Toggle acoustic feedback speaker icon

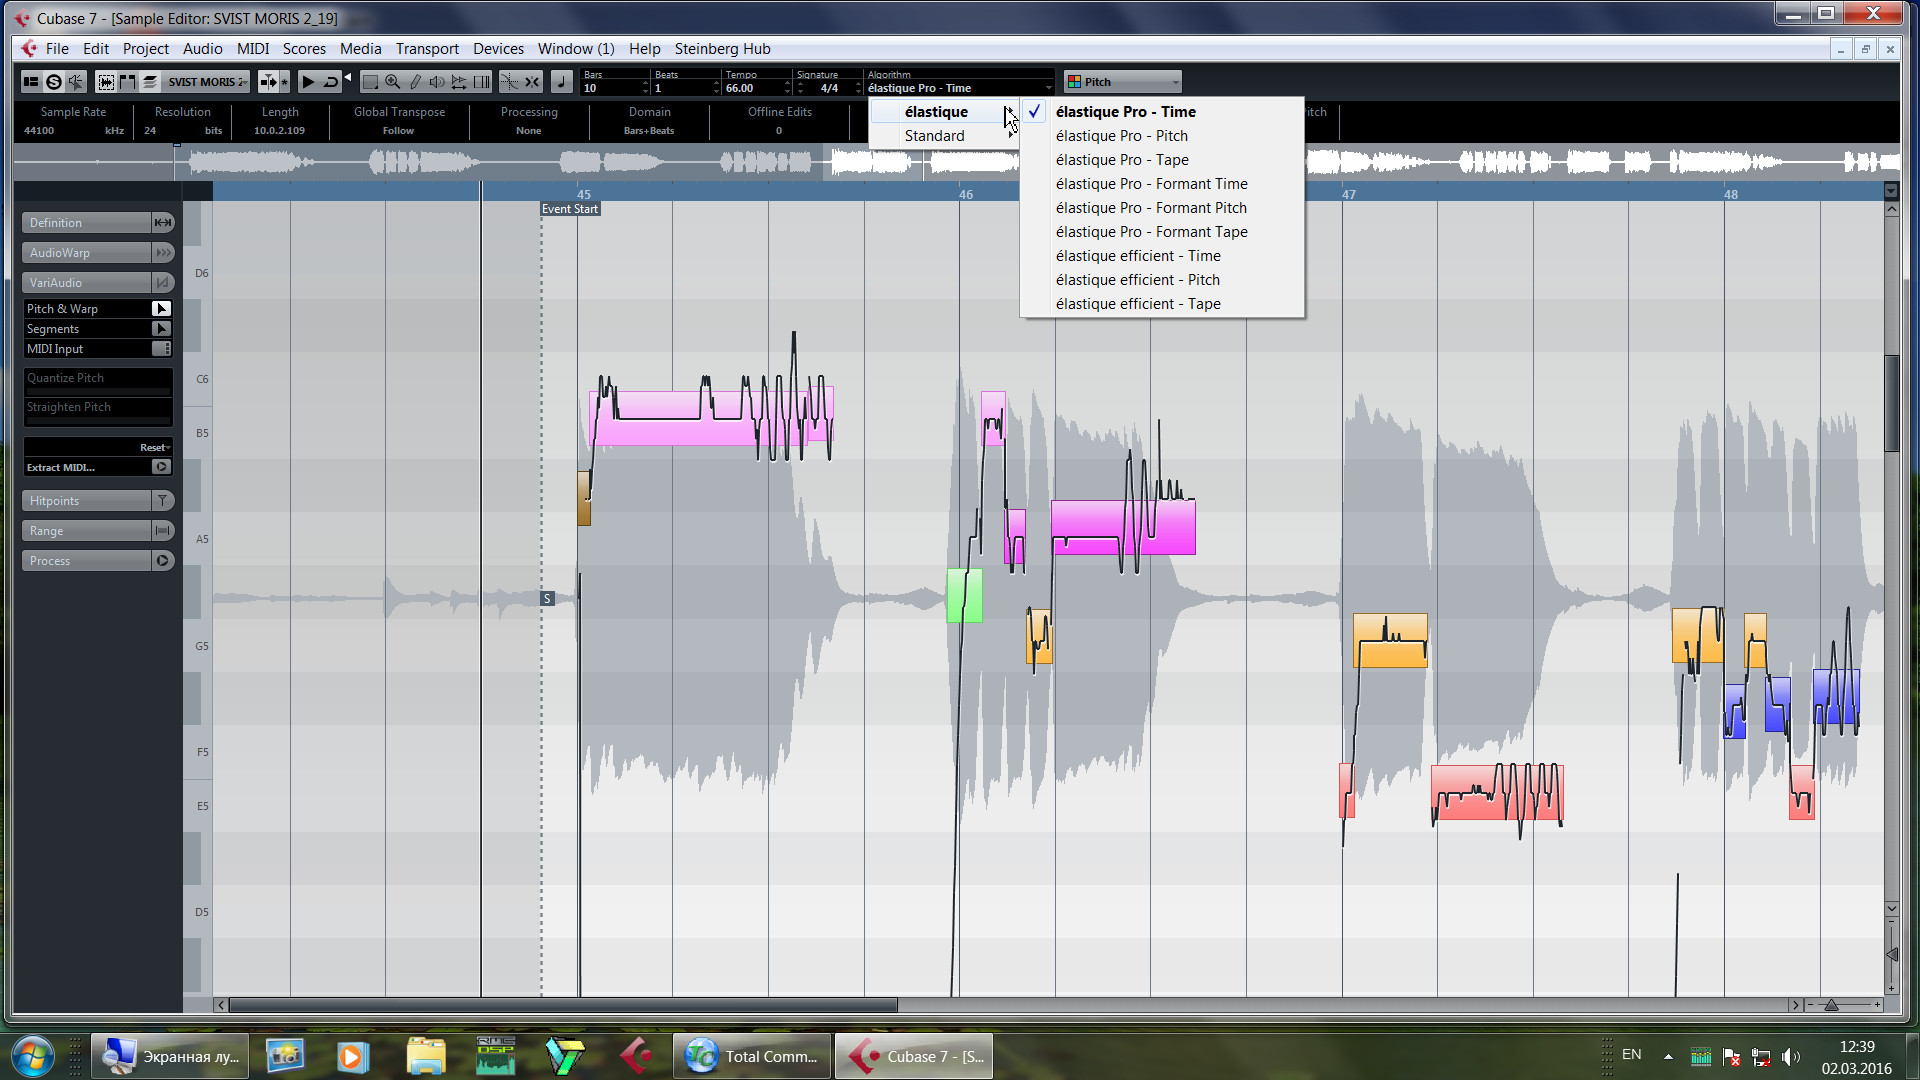coord(76,82)
